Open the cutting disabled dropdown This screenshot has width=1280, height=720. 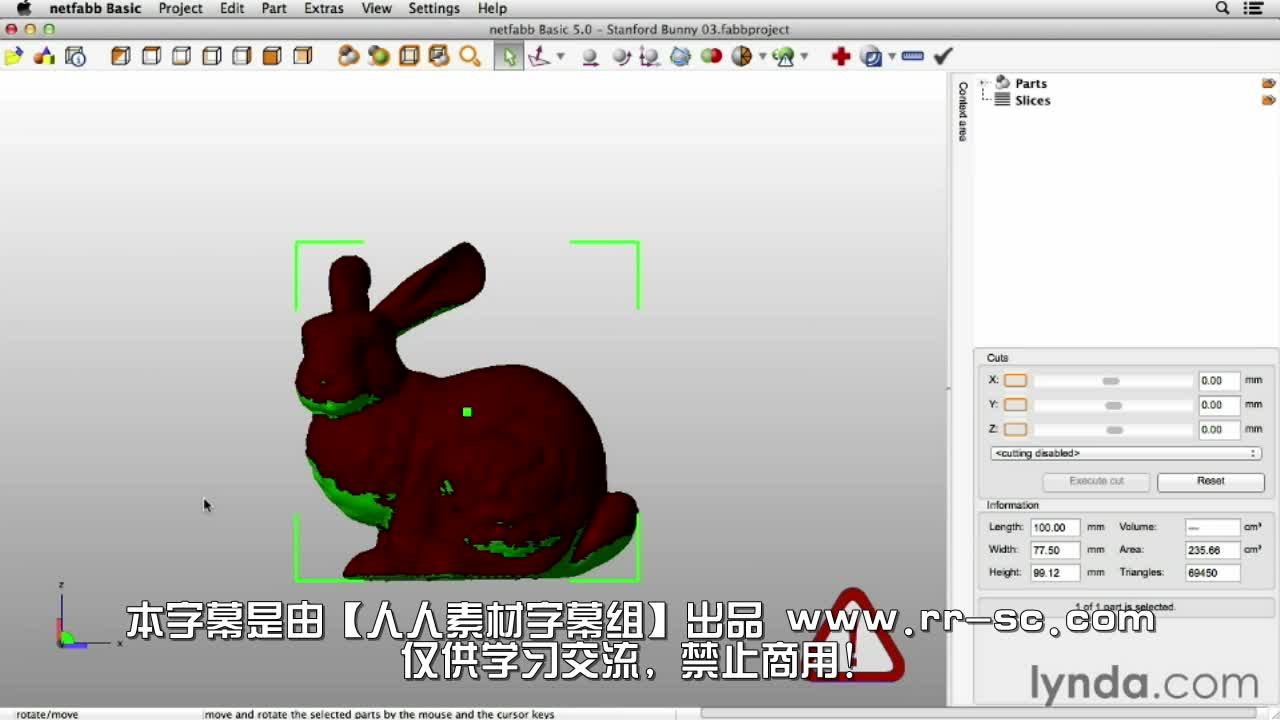coord(1125,454)
